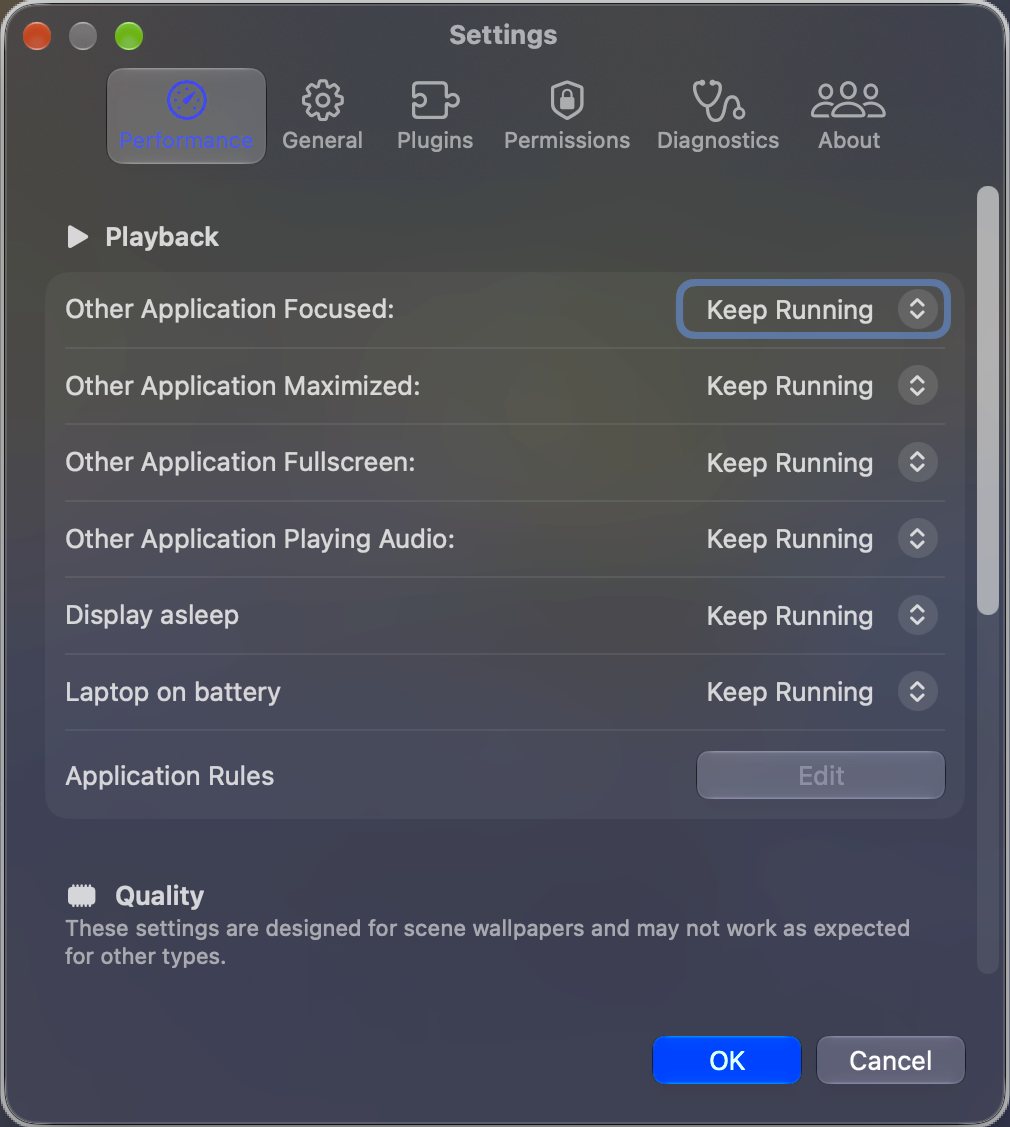Open the Other Application Focused dropdown
The height and width of the screenshot is (1127, 1010).
813,309
